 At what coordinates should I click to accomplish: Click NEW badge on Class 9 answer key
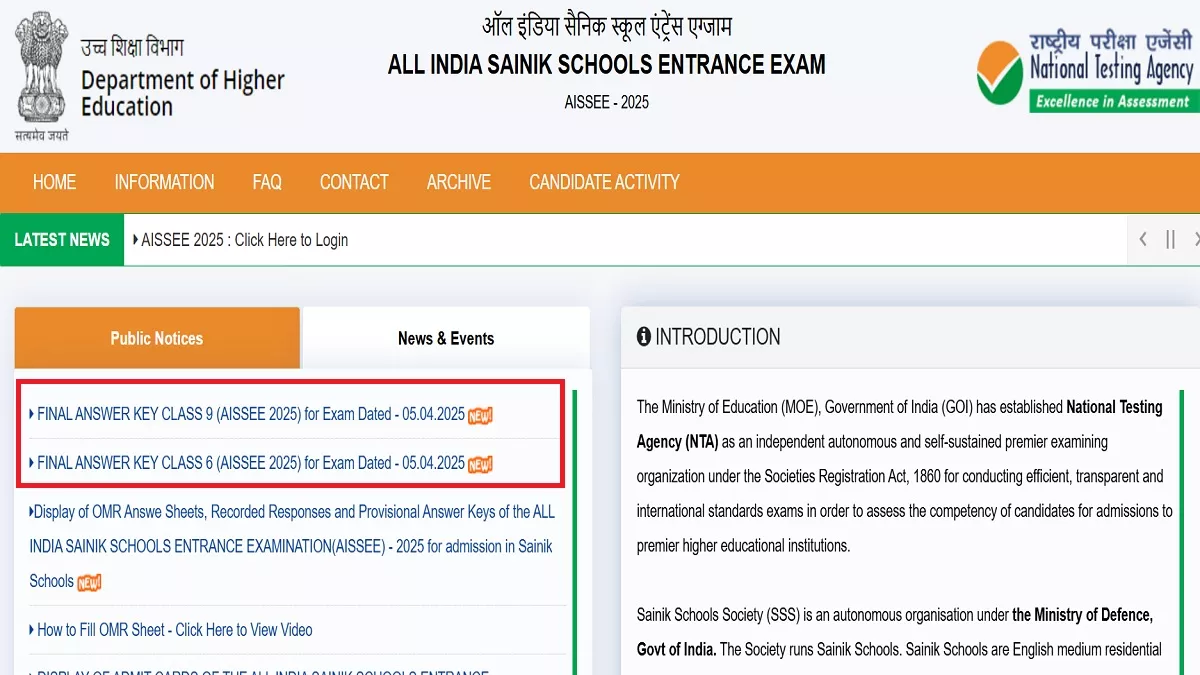coord(480,415)
